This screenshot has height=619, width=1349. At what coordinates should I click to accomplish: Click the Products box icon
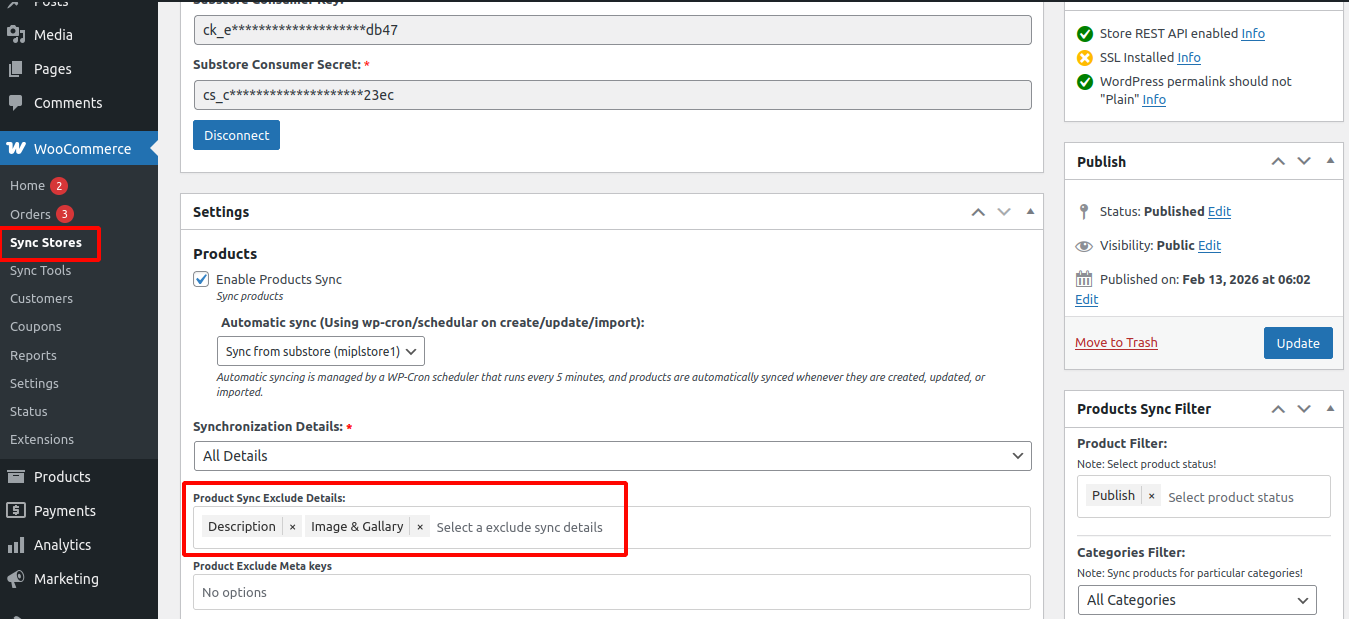tap(16, 477)
